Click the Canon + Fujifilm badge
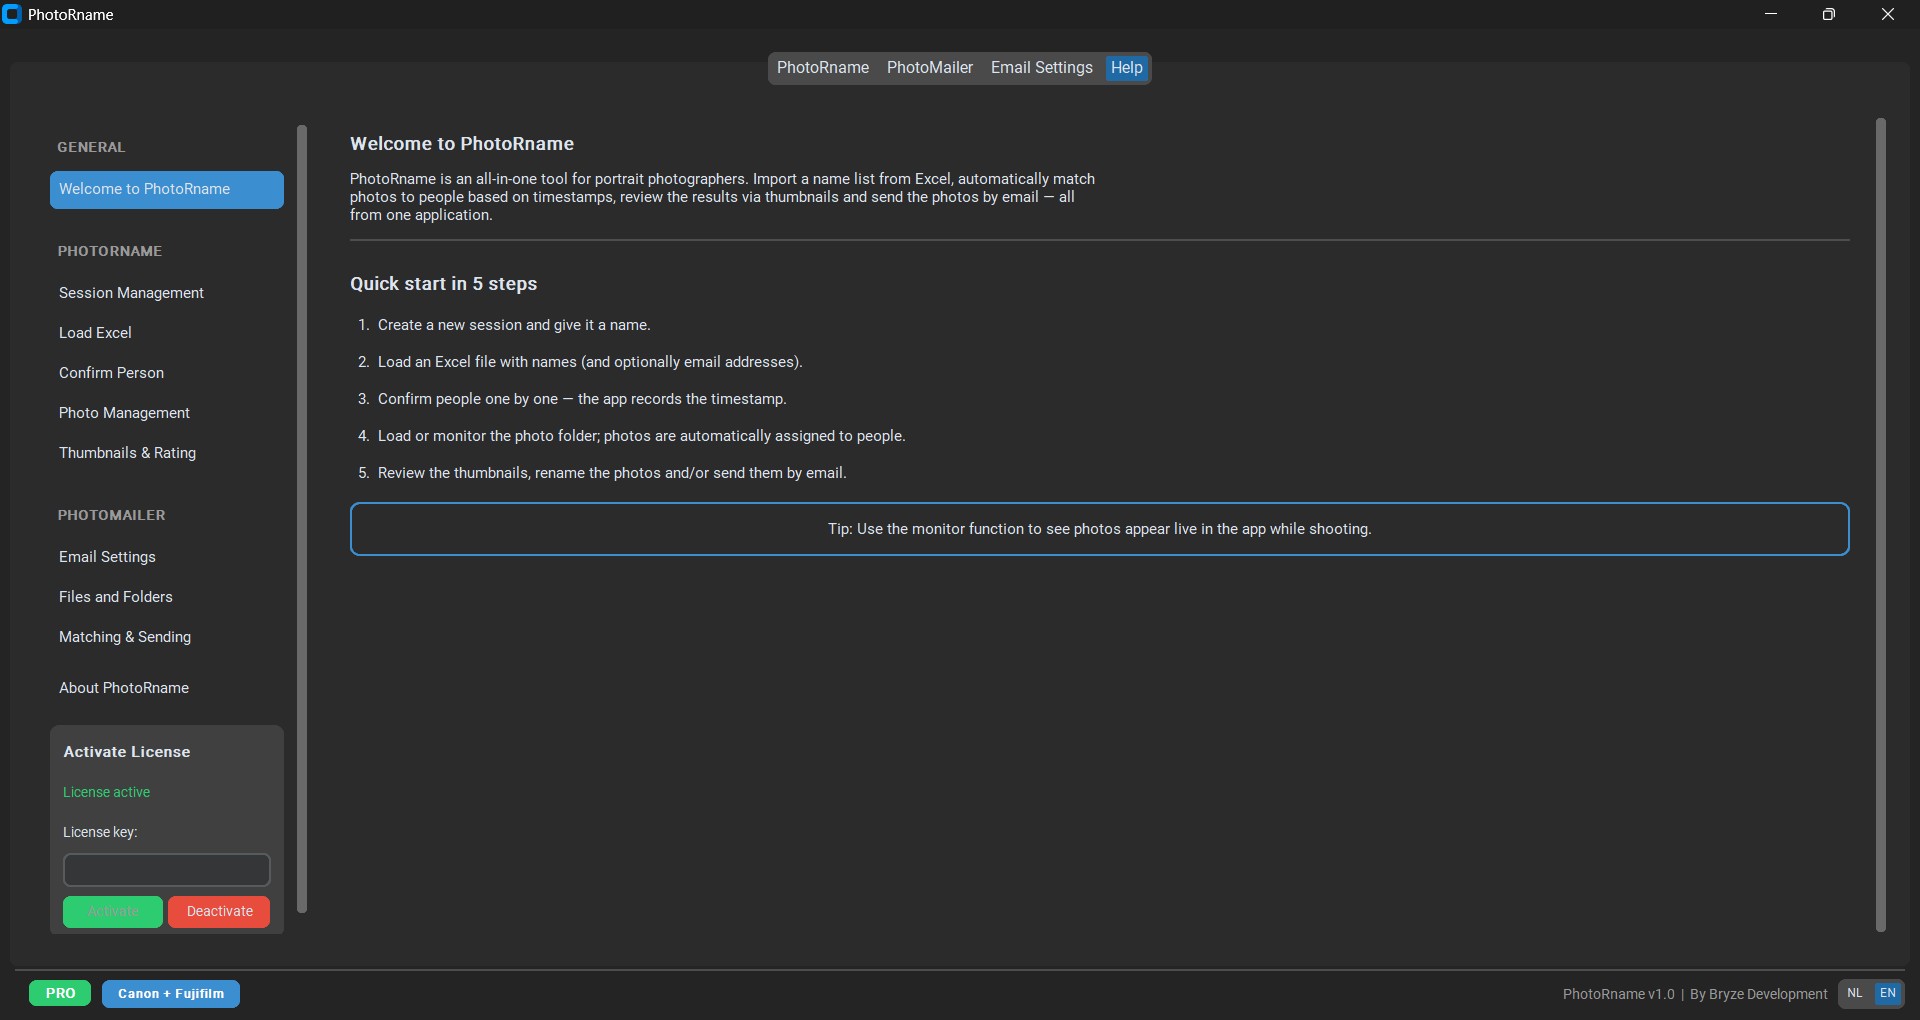This screenshot has height=1020, width=1920. point(171,994)
